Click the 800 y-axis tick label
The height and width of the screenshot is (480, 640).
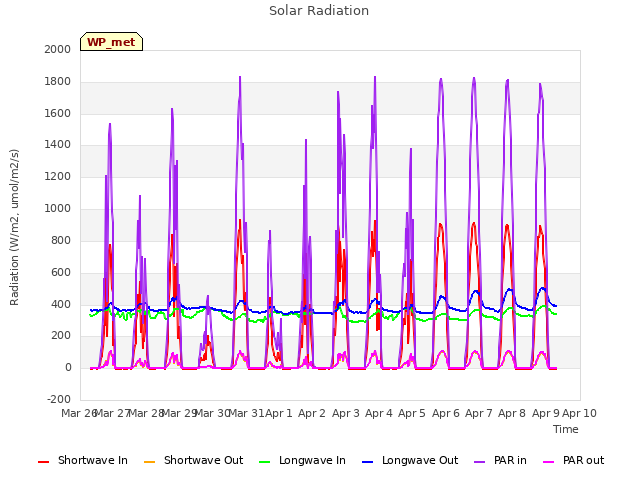click(x=61, y=240)
